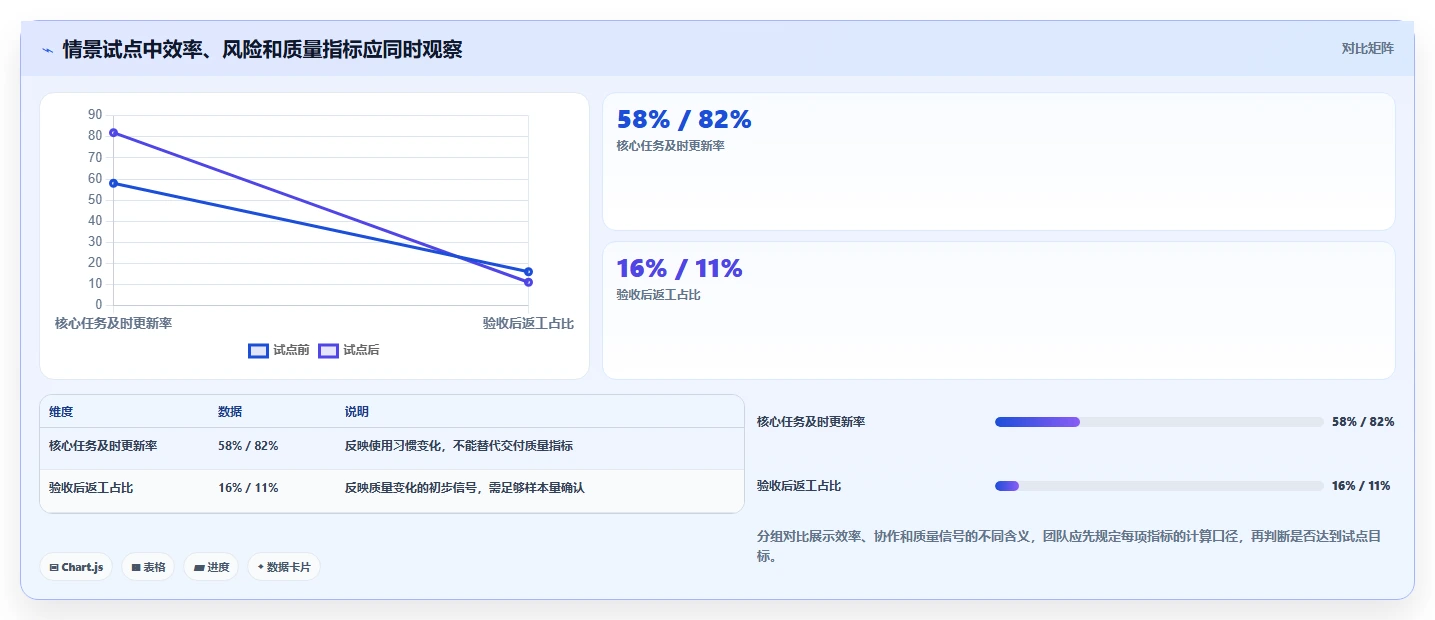Click the note 反映使用习惯变化，不能替代交付质量指标
Image resolution: width=1435 pixels, height=620 pixels.
459,446
